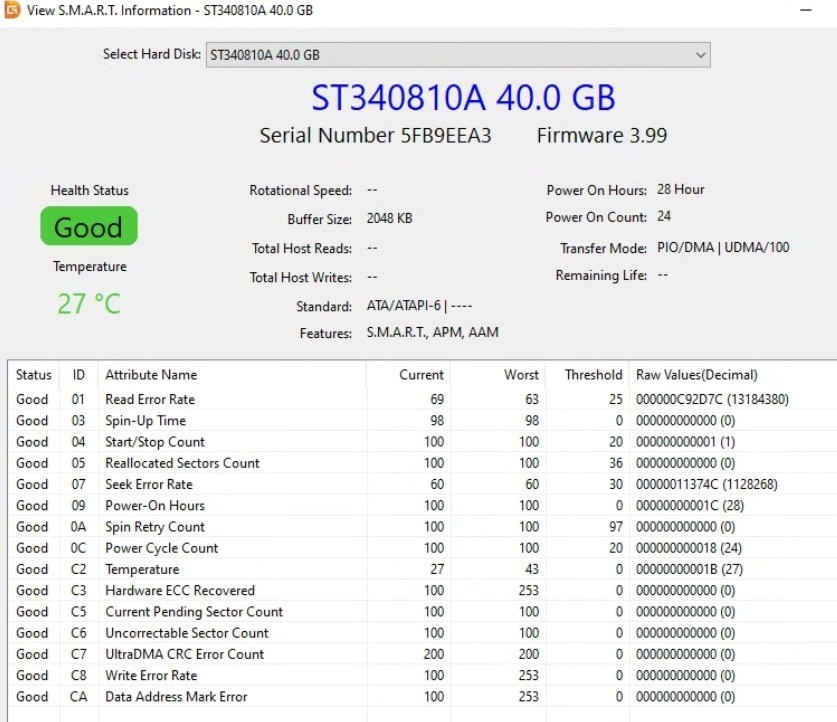Viewport: 837px width, 722px height.
Task: Click threshold value 97 for Spin Retry Count
Action: [x=615, y=527]
